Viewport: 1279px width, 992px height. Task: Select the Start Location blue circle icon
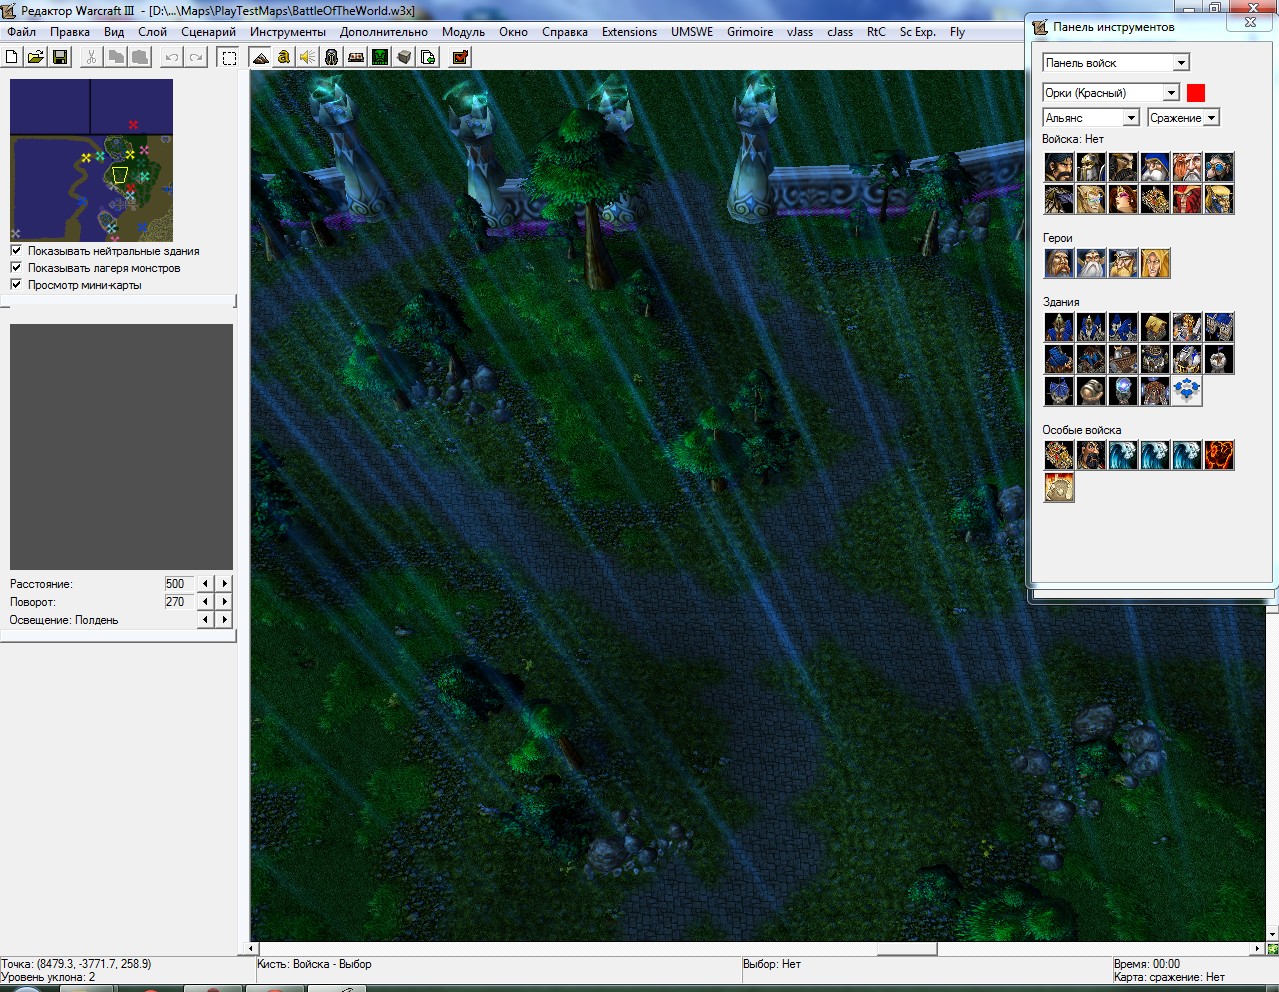(1187, 391)
